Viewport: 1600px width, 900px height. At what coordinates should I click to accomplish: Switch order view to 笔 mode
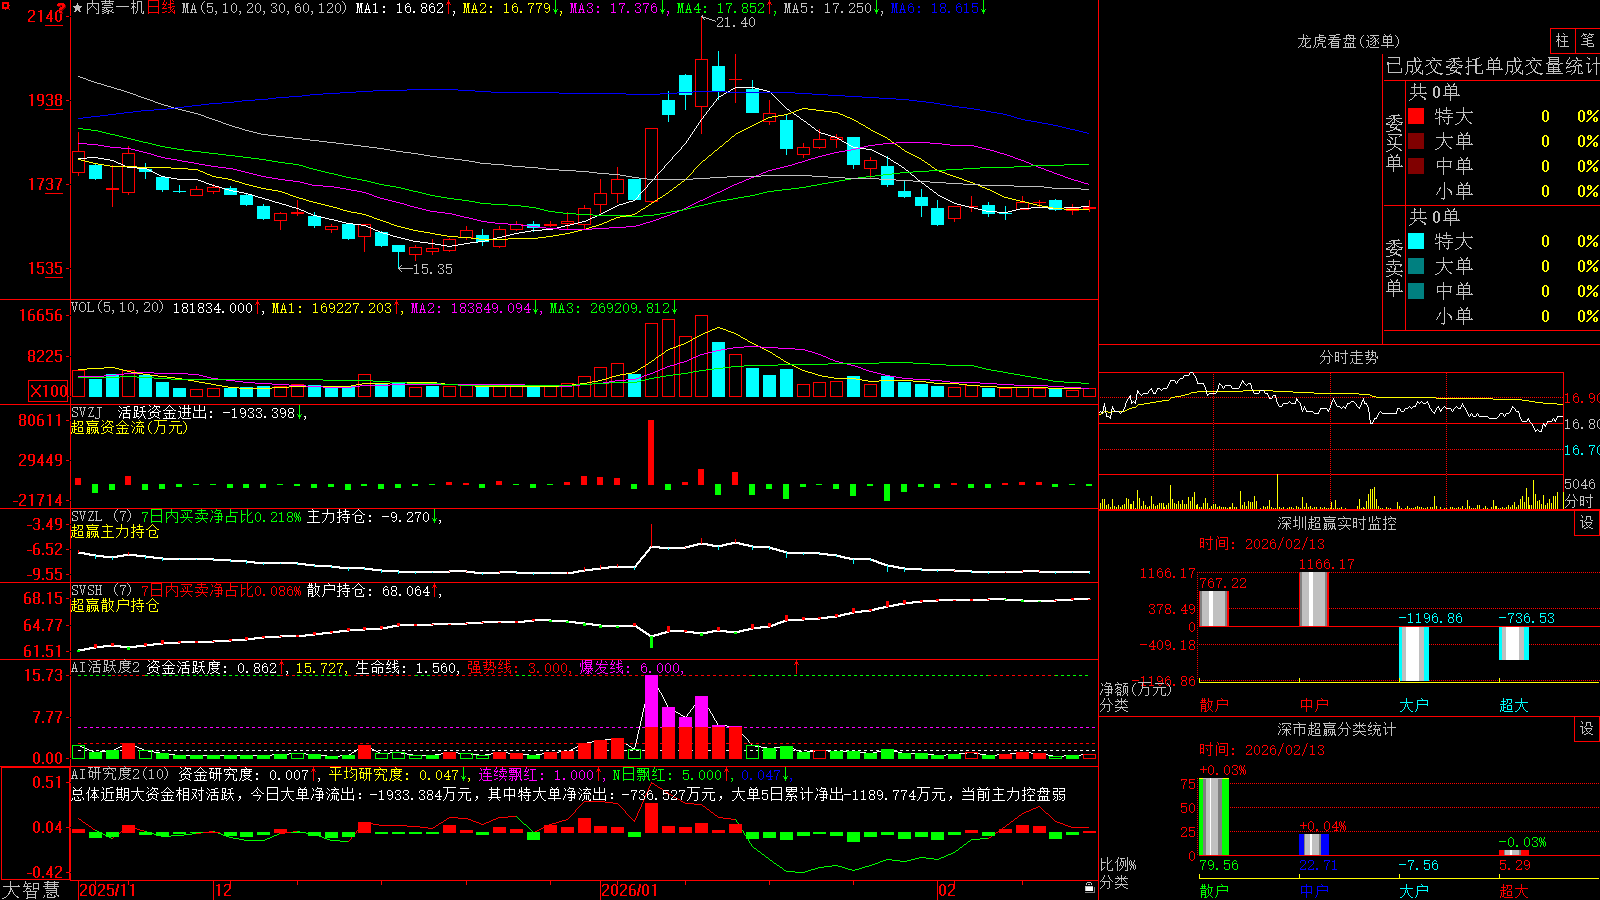coord(1587,41)
